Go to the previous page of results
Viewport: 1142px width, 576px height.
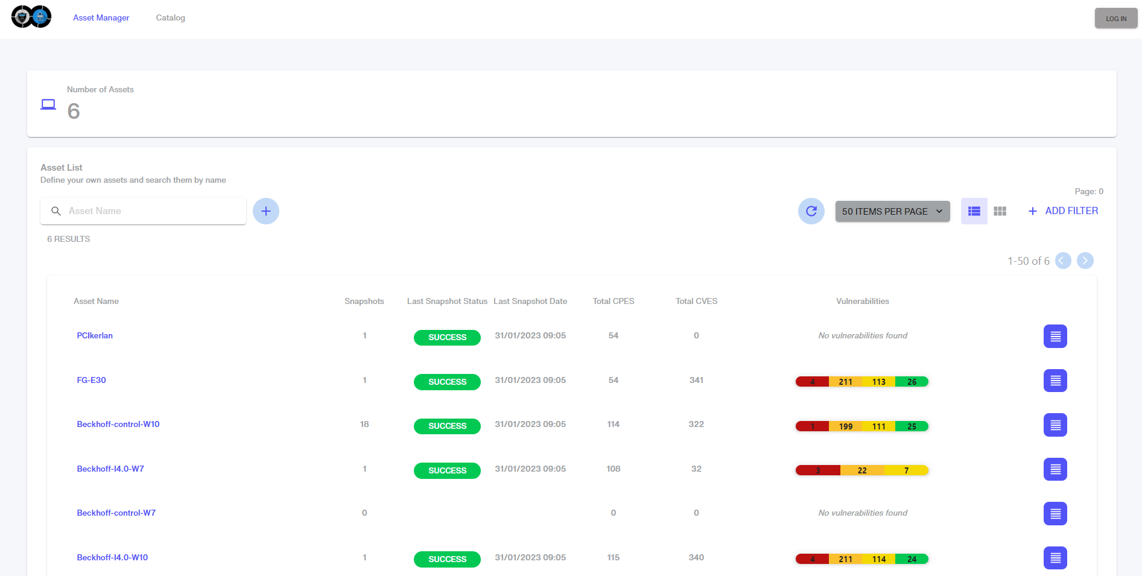tap(1063, 261)
